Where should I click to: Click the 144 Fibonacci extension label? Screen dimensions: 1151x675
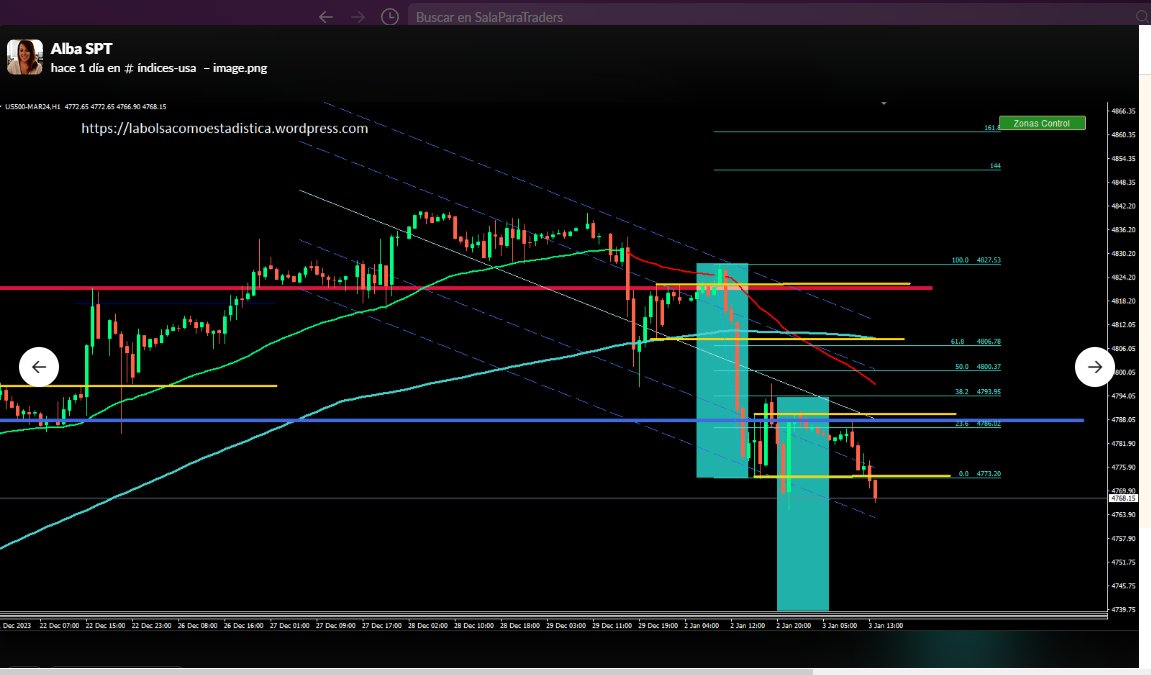pos(995,166)
